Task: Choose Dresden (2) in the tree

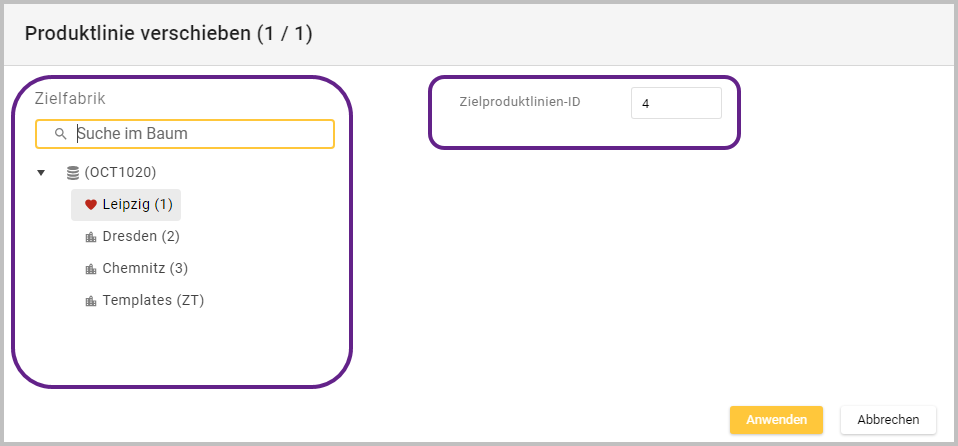Action: point(141,237)
